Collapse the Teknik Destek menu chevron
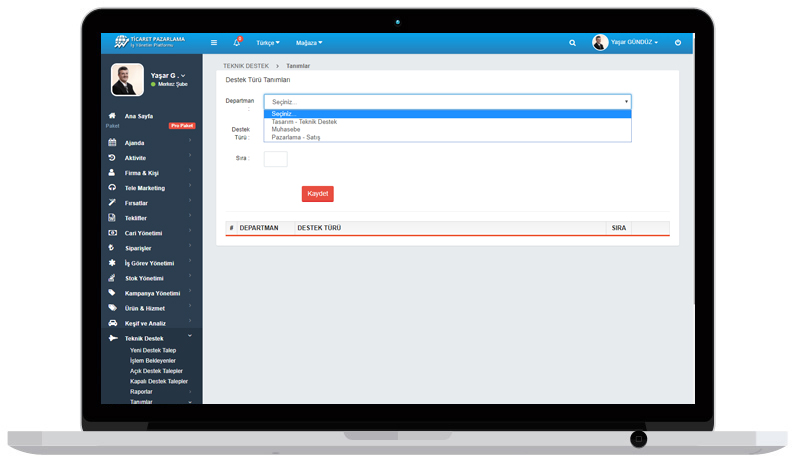 tap(190, 335)
